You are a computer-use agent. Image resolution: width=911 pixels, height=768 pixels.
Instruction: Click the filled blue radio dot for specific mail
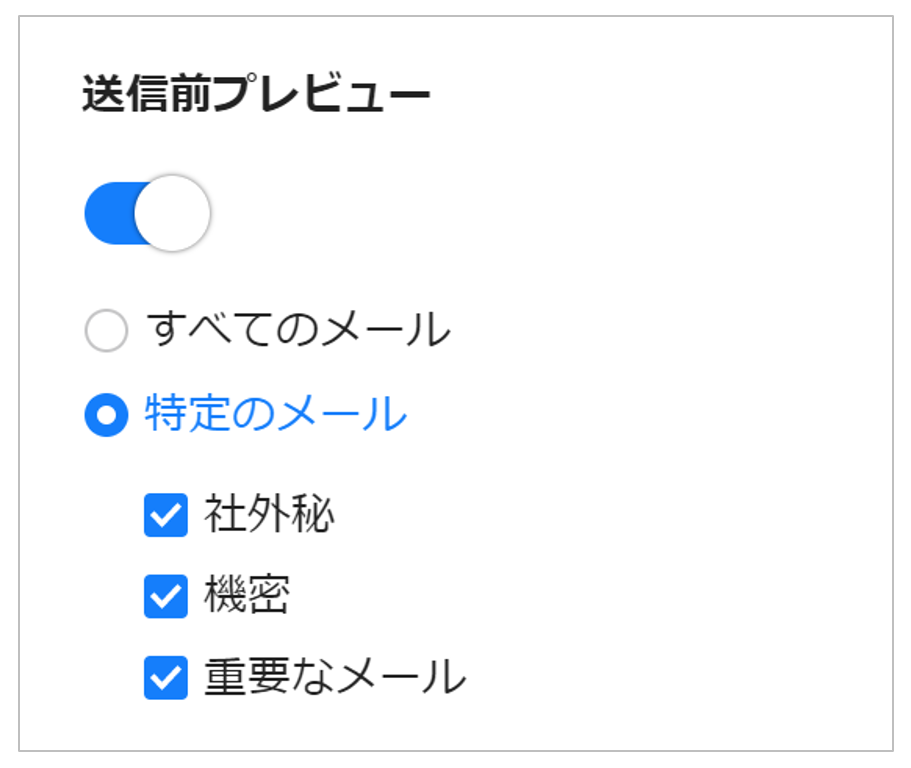tap(106, 415)
